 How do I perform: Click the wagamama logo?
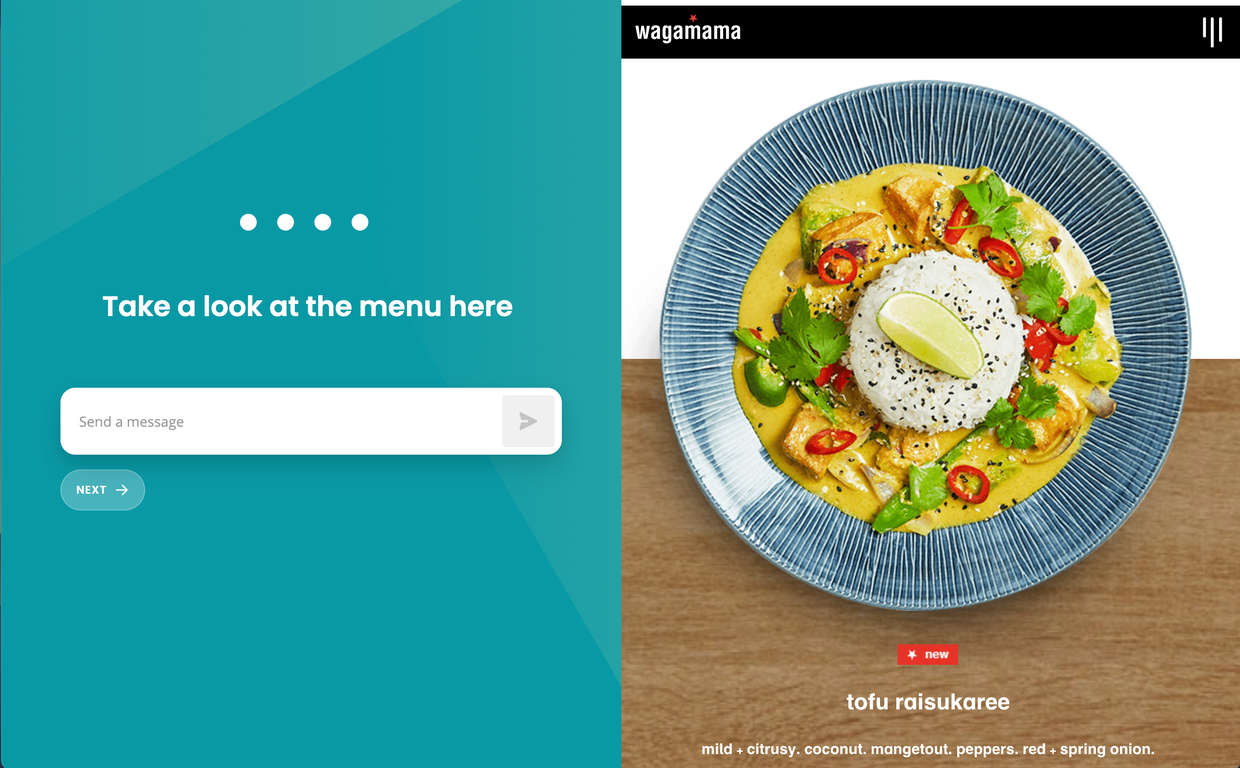click(688, 30)
